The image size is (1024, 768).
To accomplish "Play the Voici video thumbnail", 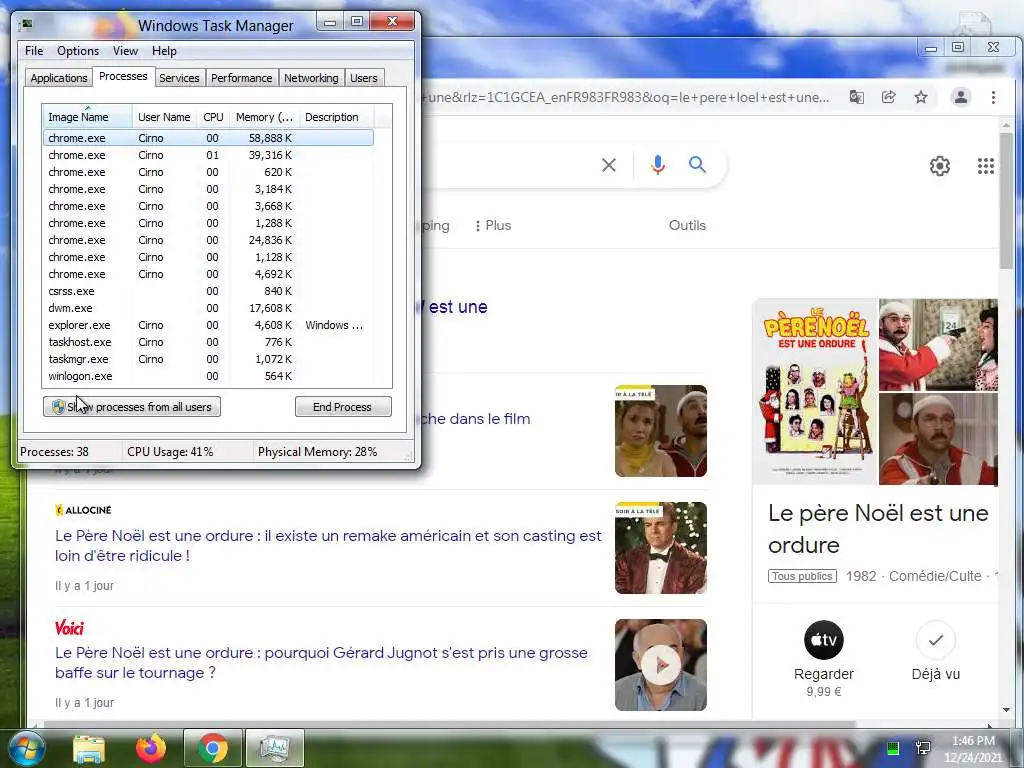I will click(661, 665).
